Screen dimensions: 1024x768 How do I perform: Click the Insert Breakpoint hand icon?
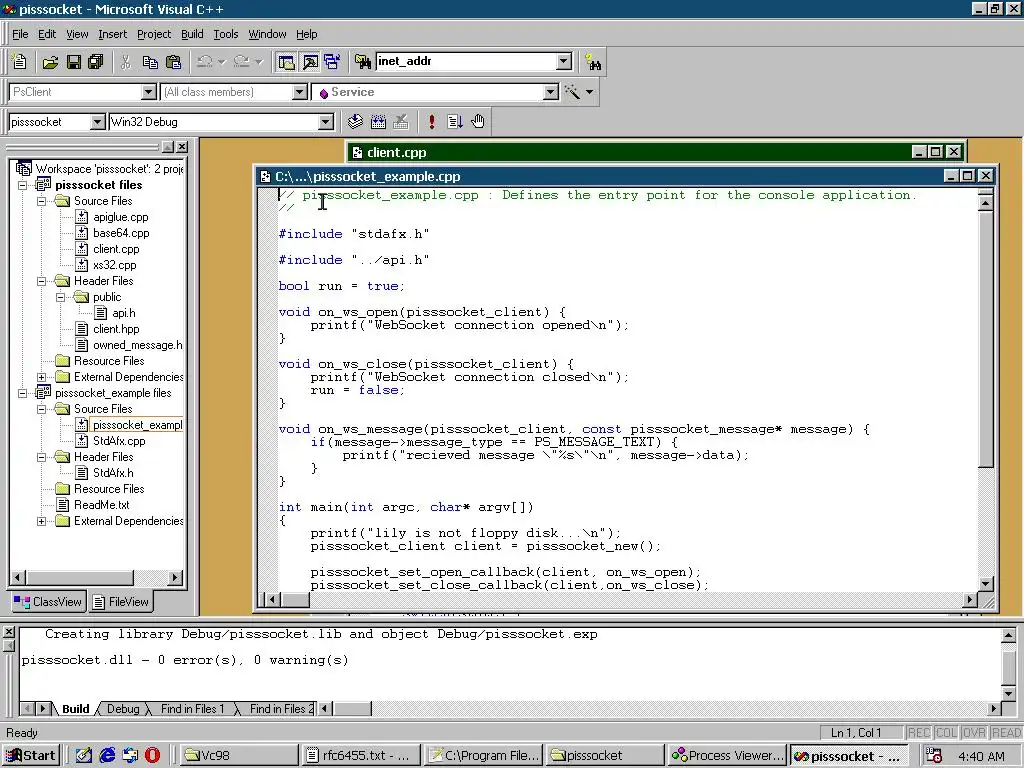tap(478, 121)
